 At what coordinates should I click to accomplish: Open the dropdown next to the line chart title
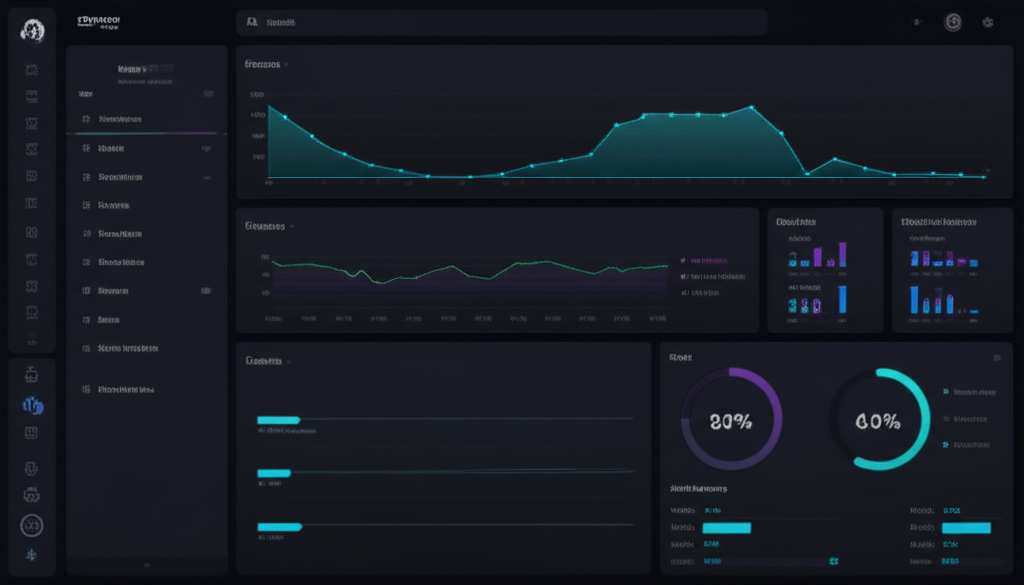[x=291, y=227]
